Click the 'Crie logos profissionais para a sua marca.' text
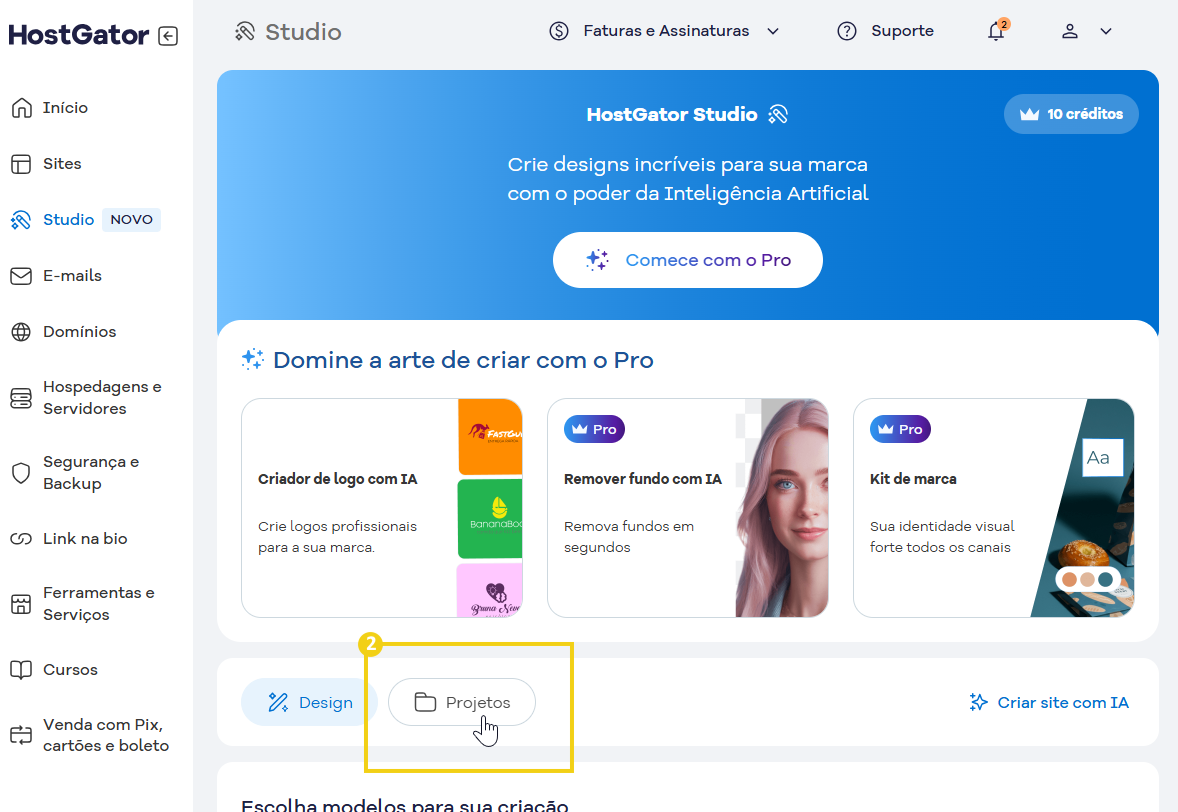The image size is (1178, 812). point(337,536)
